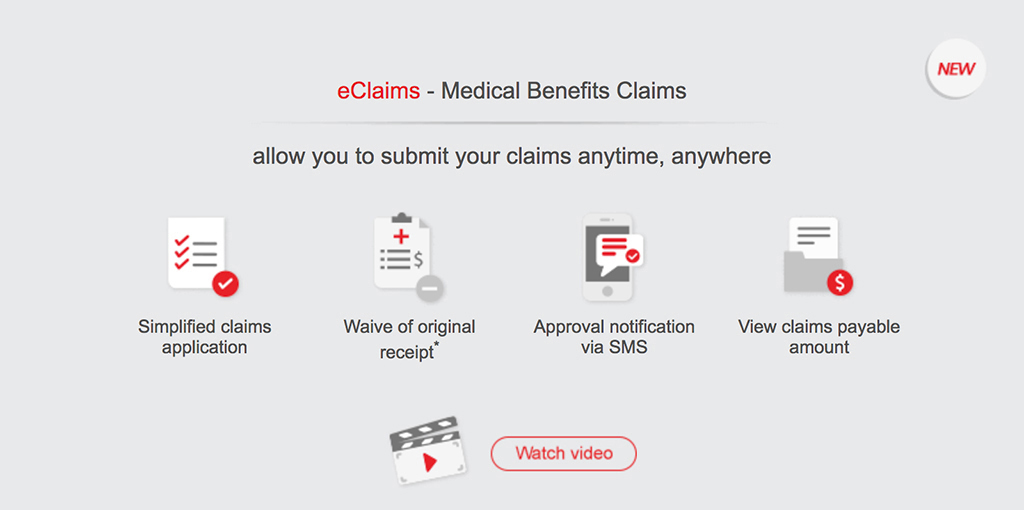Click the red eClaims title text
The height and width of the screenshot is (510, 1024).
coord(378,91)
